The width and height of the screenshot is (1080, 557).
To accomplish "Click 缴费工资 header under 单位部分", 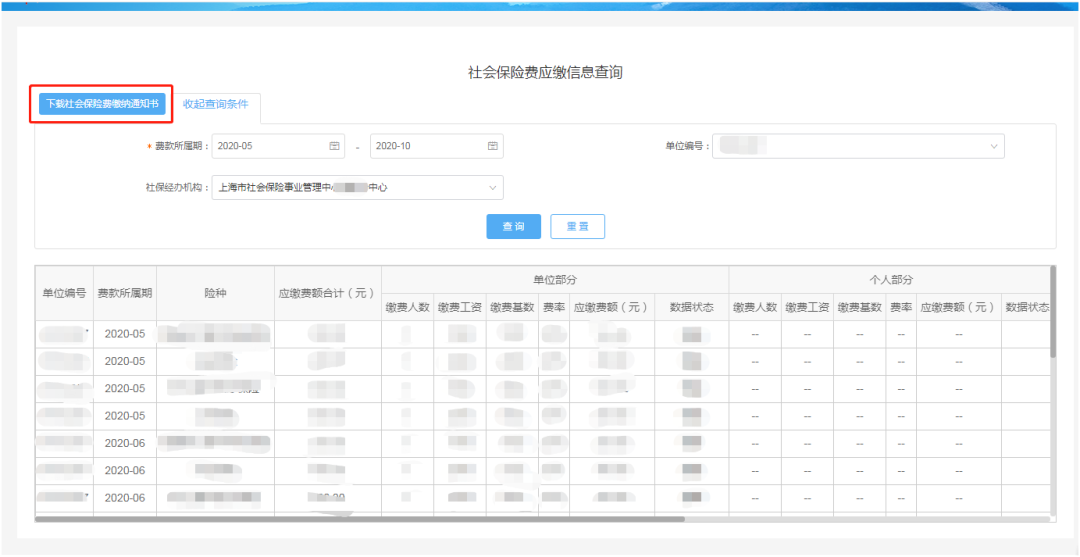I will tap(460, 307).
